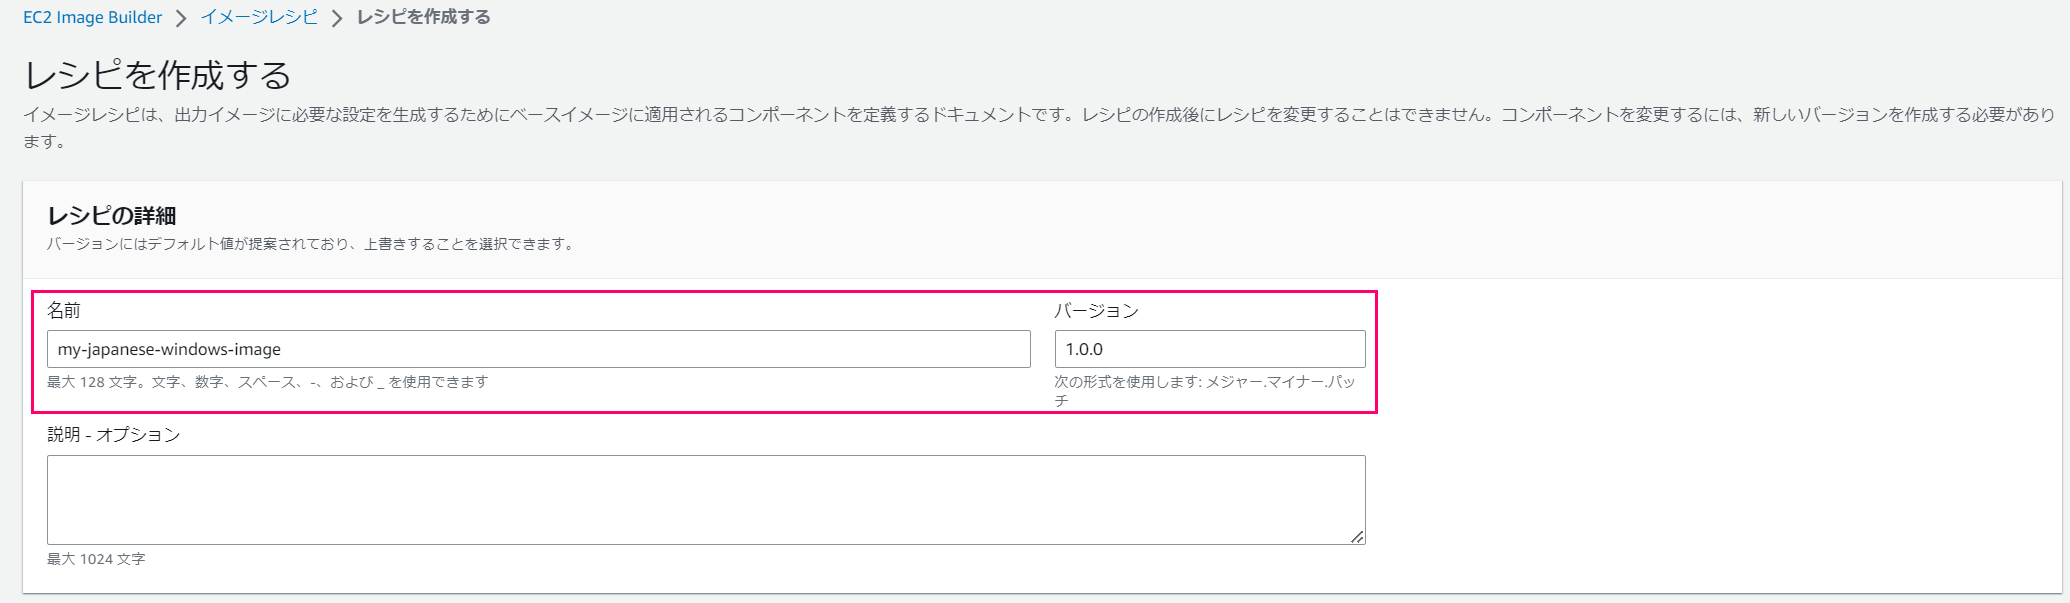Viewport: 2070px width, 603px height.
Task: Click the chevron after イメージレシピ breadcrumb
Action: point(337,18)
